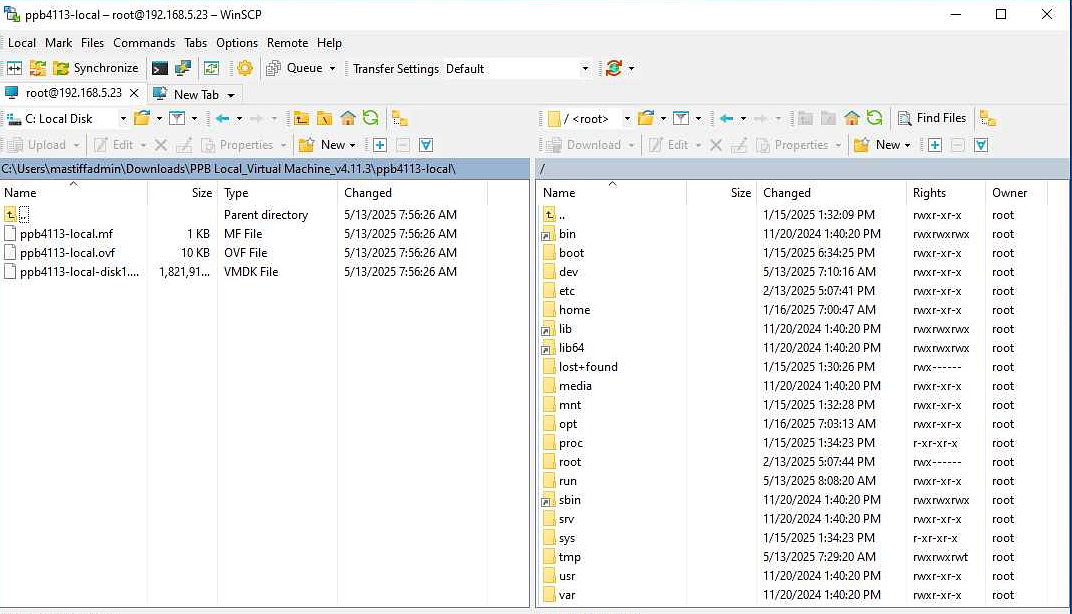The image size is (1072, 614).
Task: Open the Remote menu
Action: 287,42
